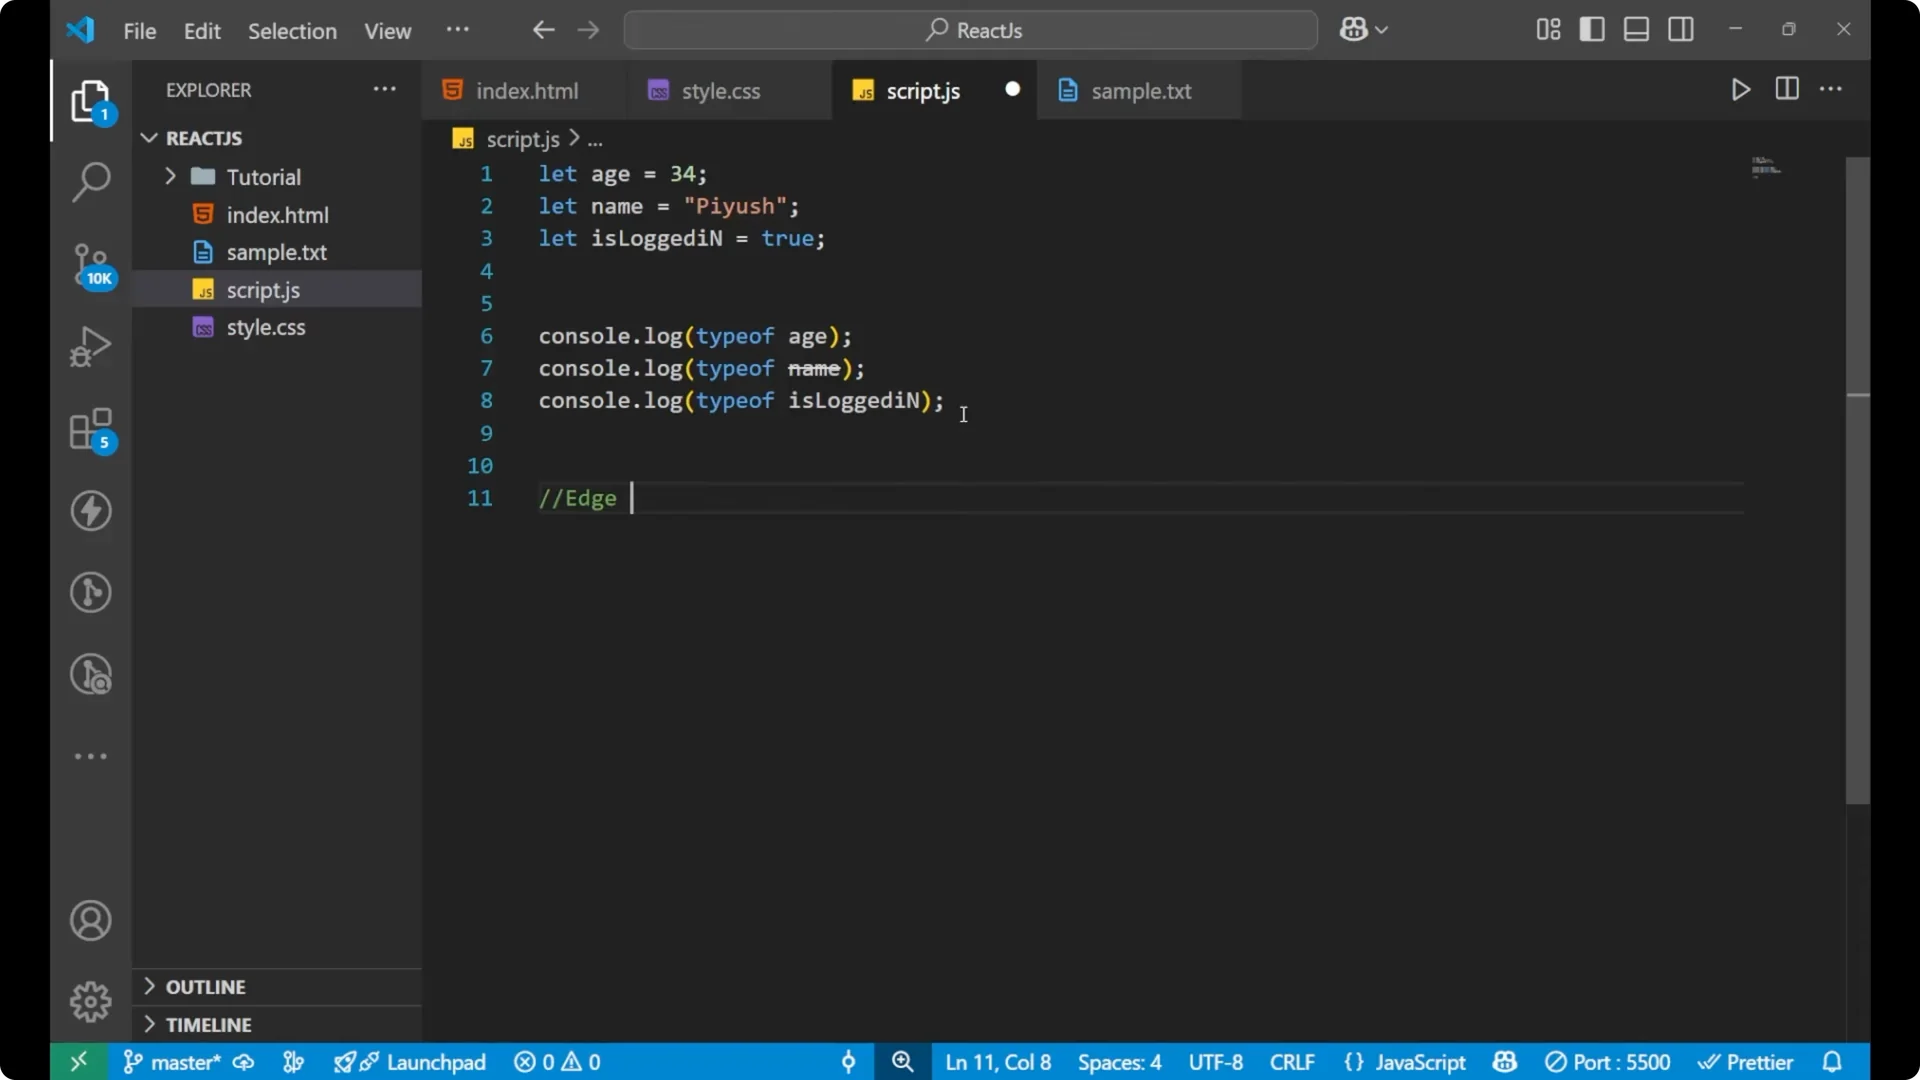Open the Search view in the activity bar

(90, 182)
